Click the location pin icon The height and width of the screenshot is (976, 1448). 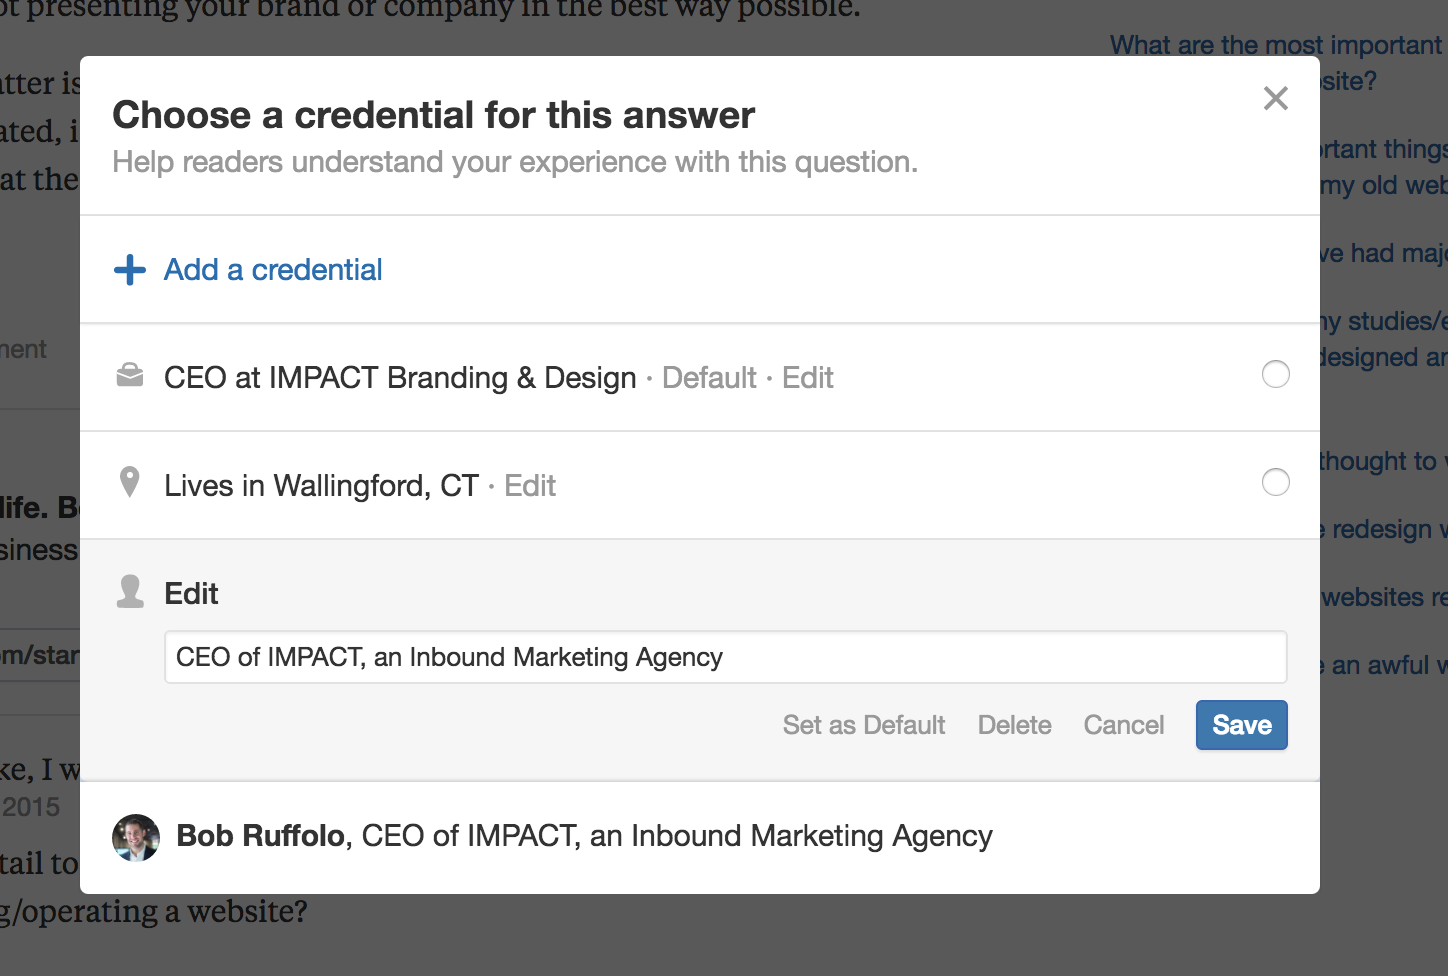129,482
